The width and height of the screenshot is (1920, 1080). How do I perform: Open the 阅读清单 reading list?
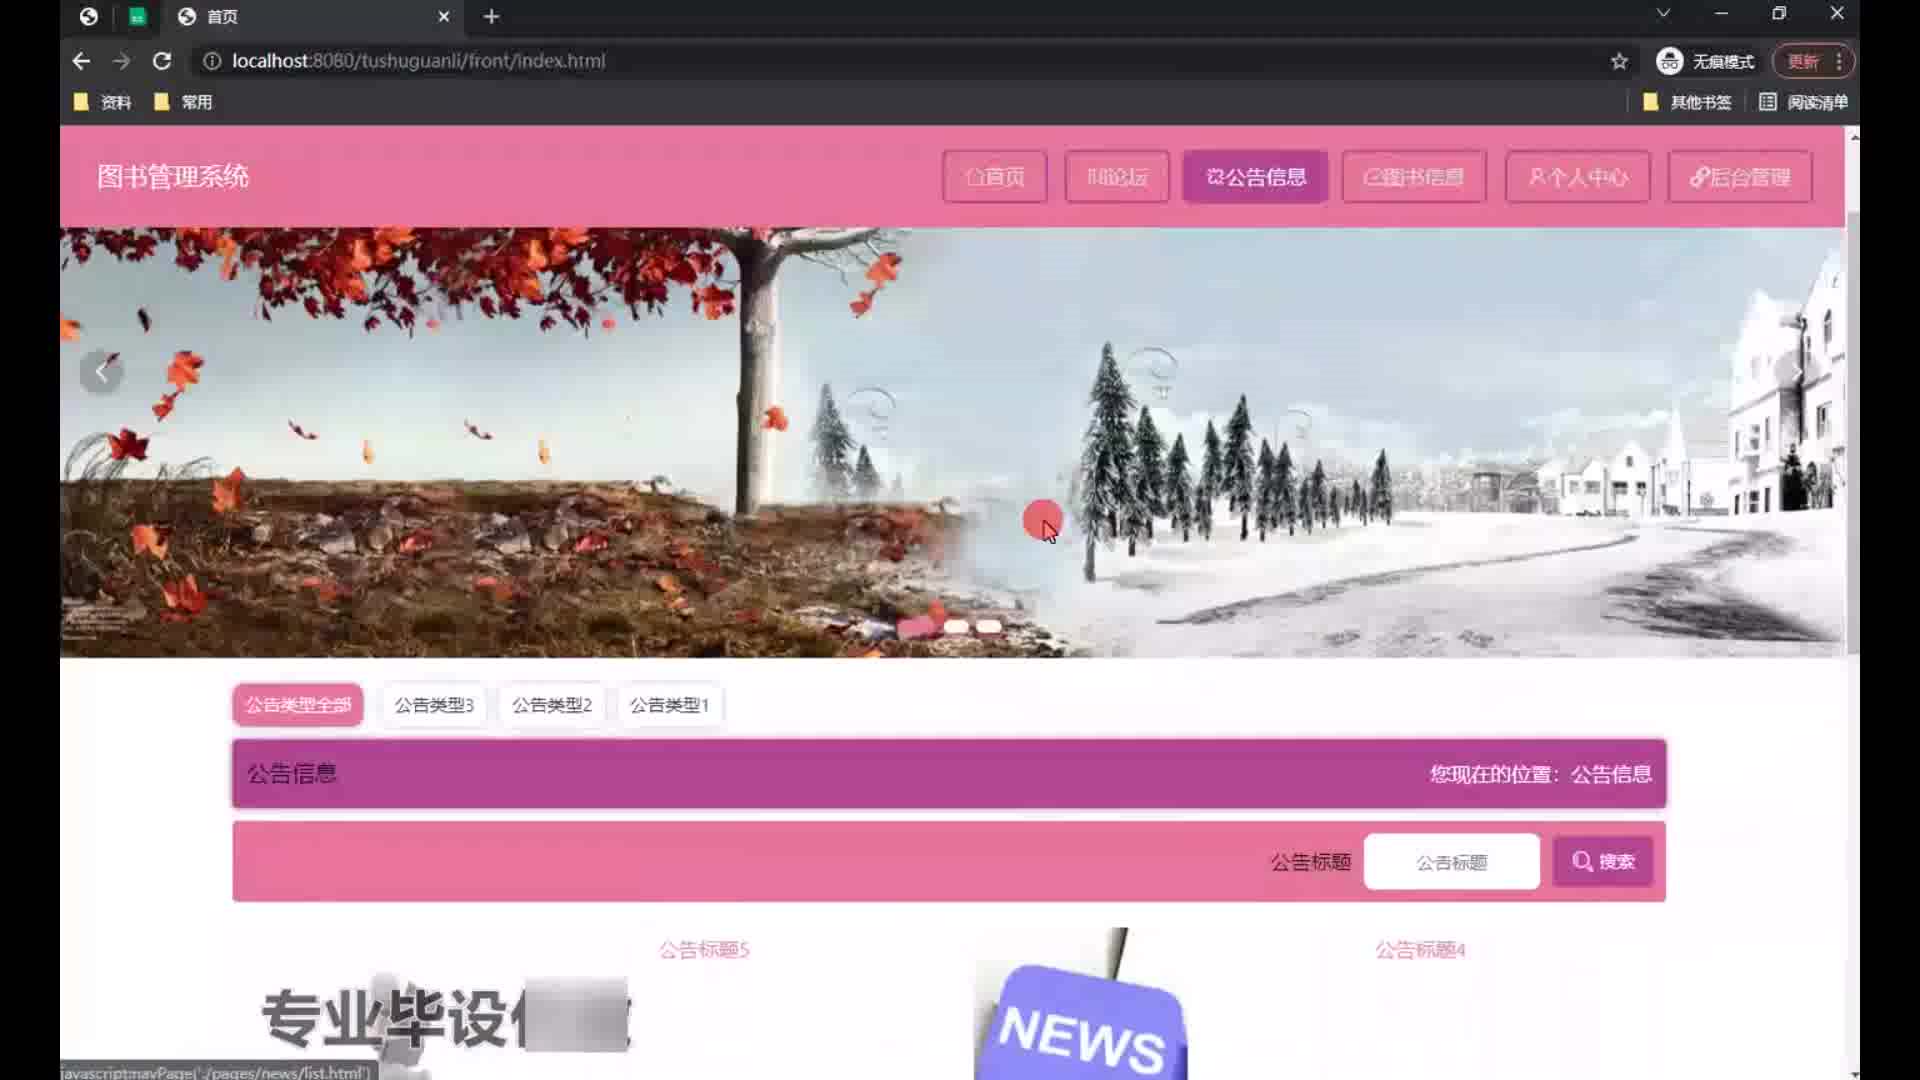[1803, 102]
